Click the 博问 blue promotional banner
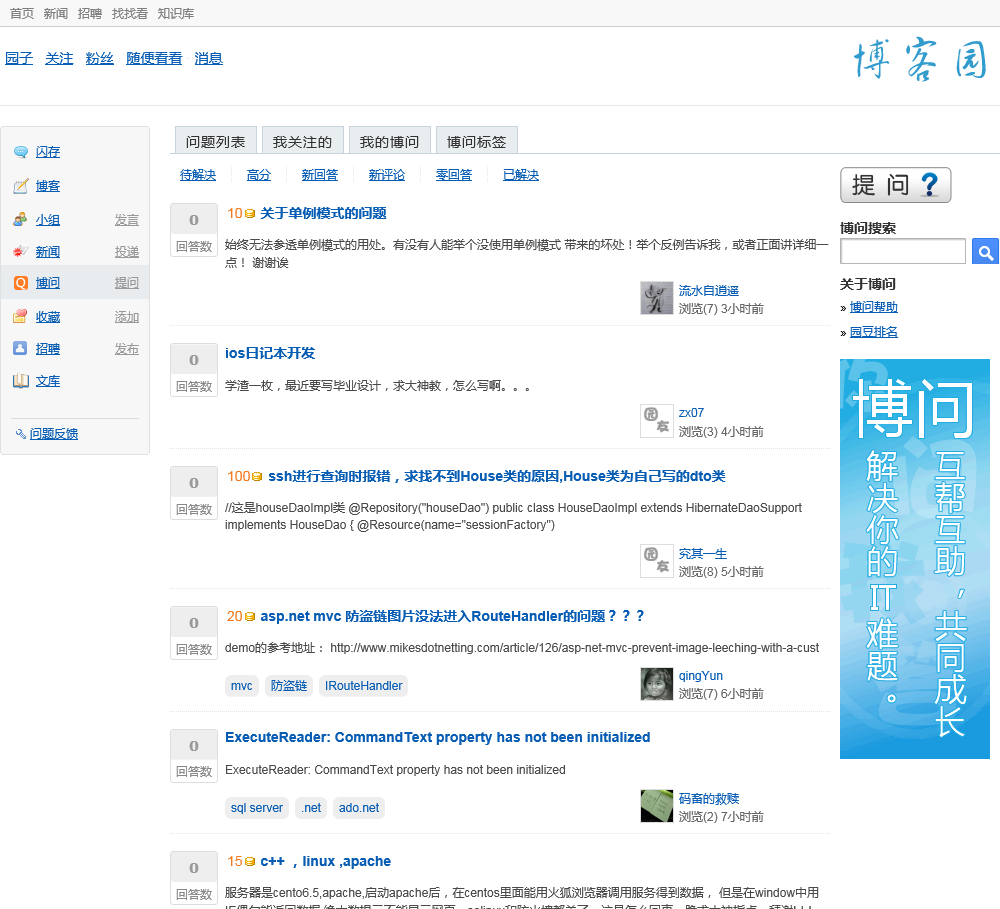This screenshot has height=909, width=1000. [x=914, y=558]
